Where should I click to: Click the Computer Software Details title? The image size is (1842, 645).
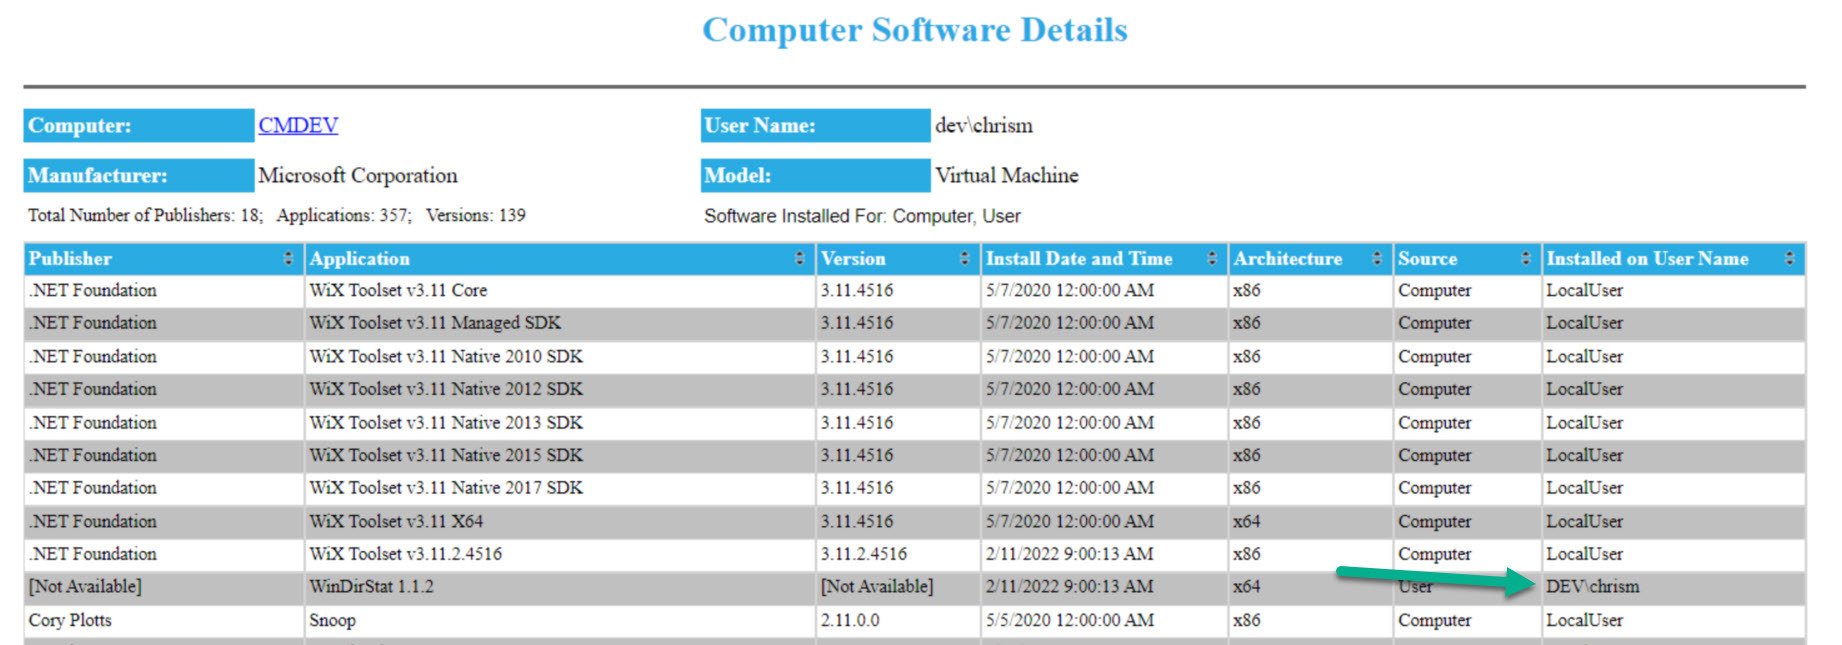point(914,31)
